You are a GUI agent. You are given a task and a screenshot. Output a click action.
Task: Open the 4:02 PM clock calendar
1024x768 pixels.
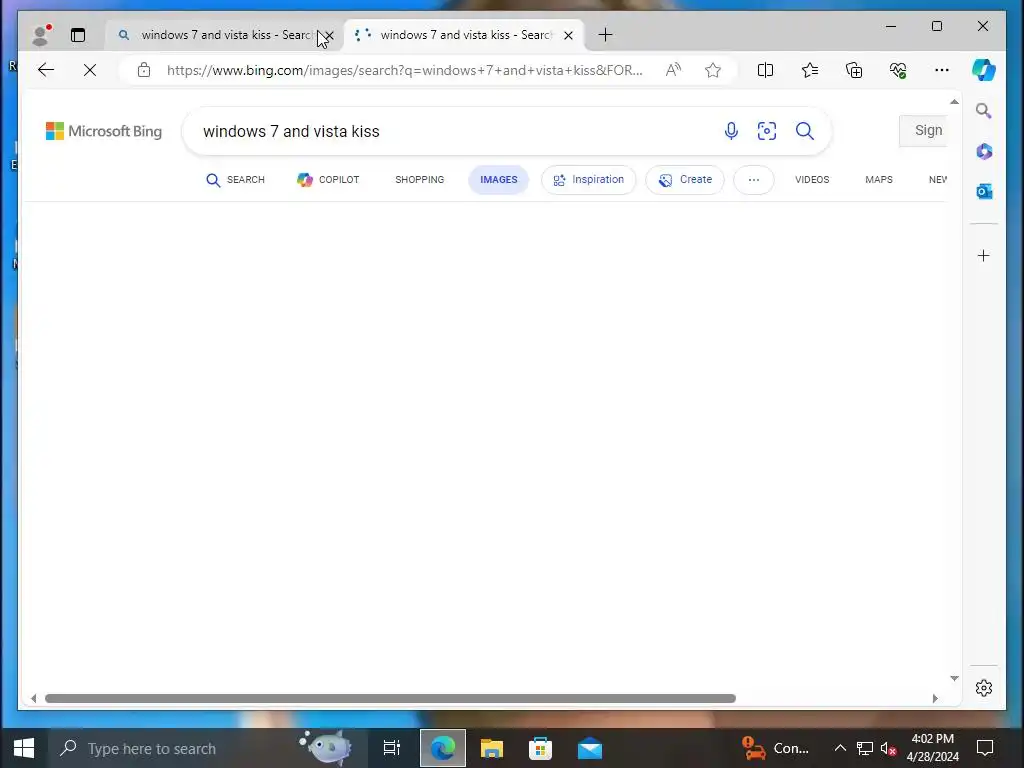pos(933,748)
